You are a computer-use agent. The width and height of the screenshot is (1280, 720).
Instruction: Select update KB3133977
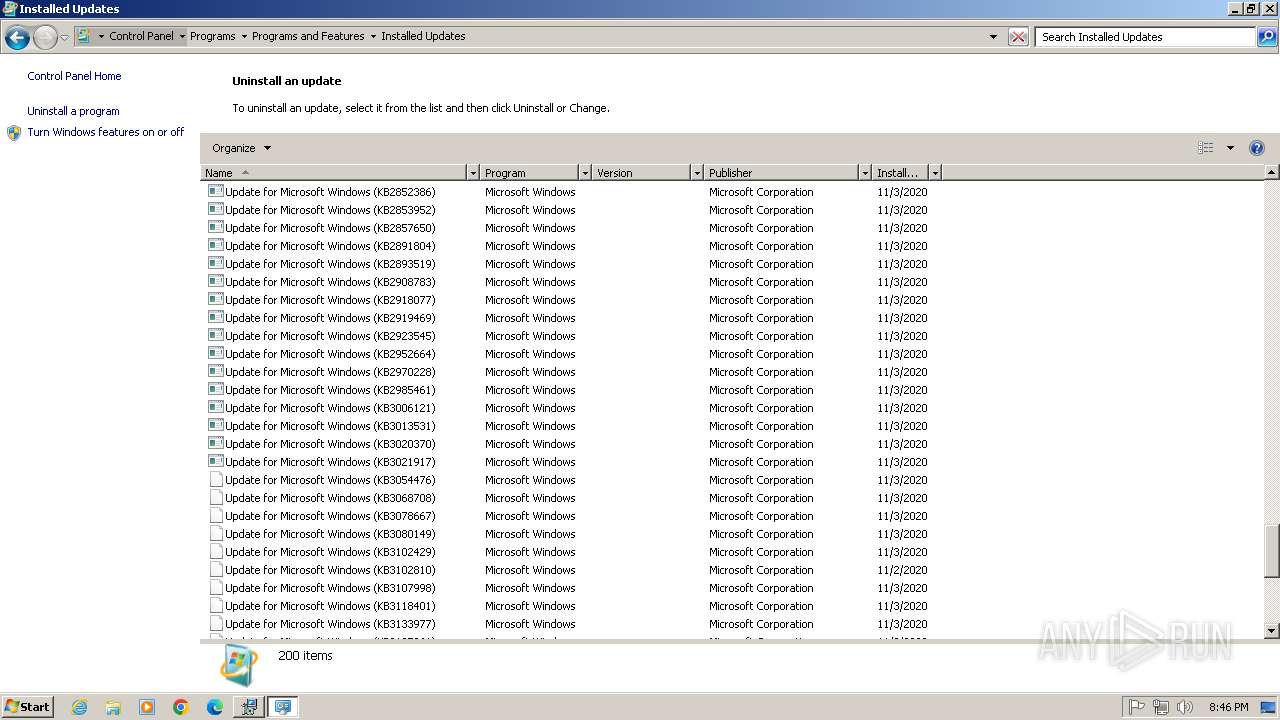[x=330, y=624]
